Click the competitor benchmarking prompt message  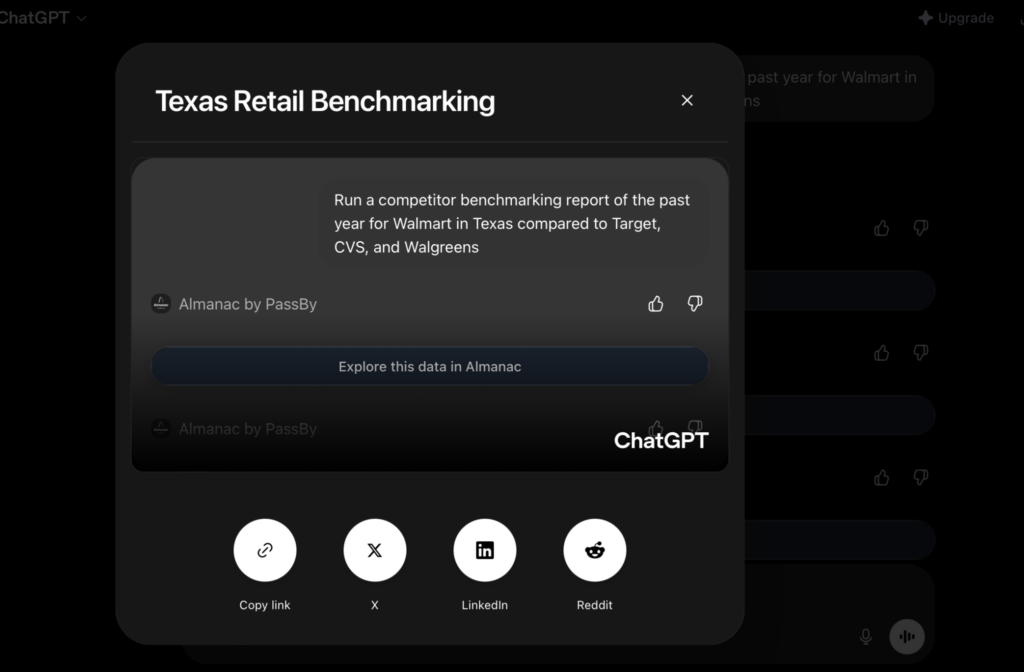tap(513, 223)
